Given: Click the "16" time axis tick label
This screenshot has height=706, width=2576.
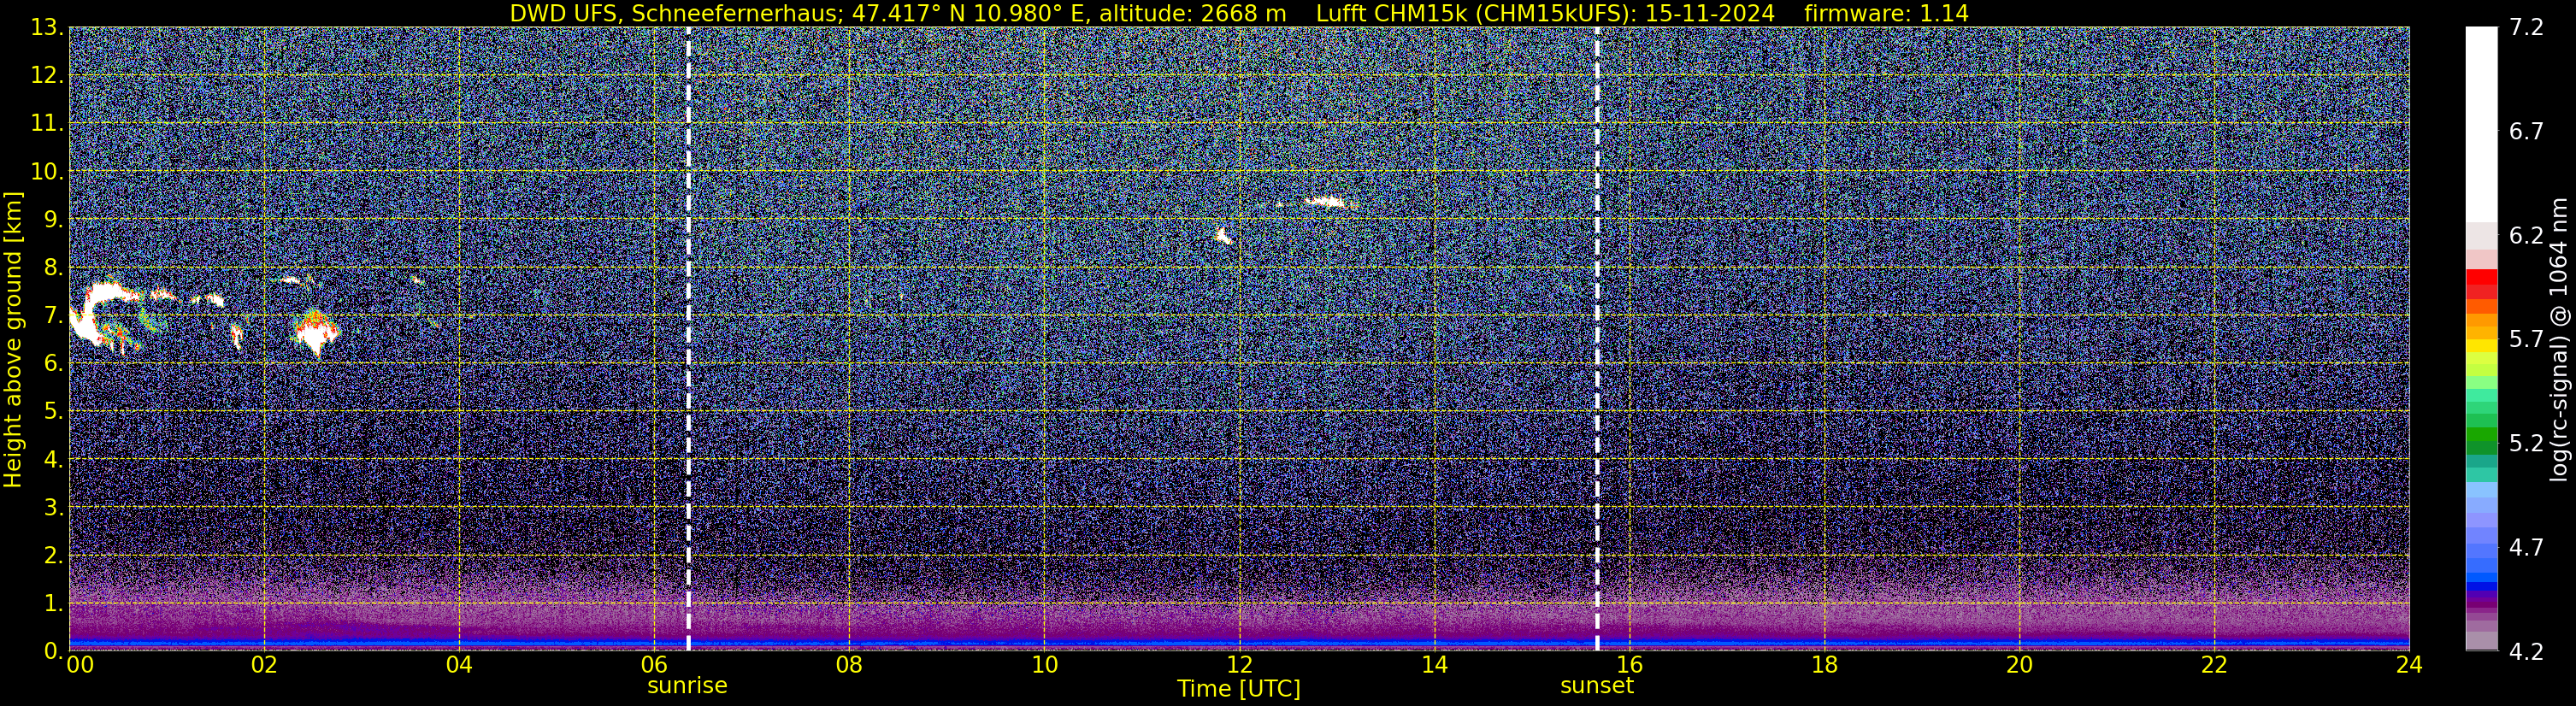Looking at the screenshot, I should point(1629,664).
